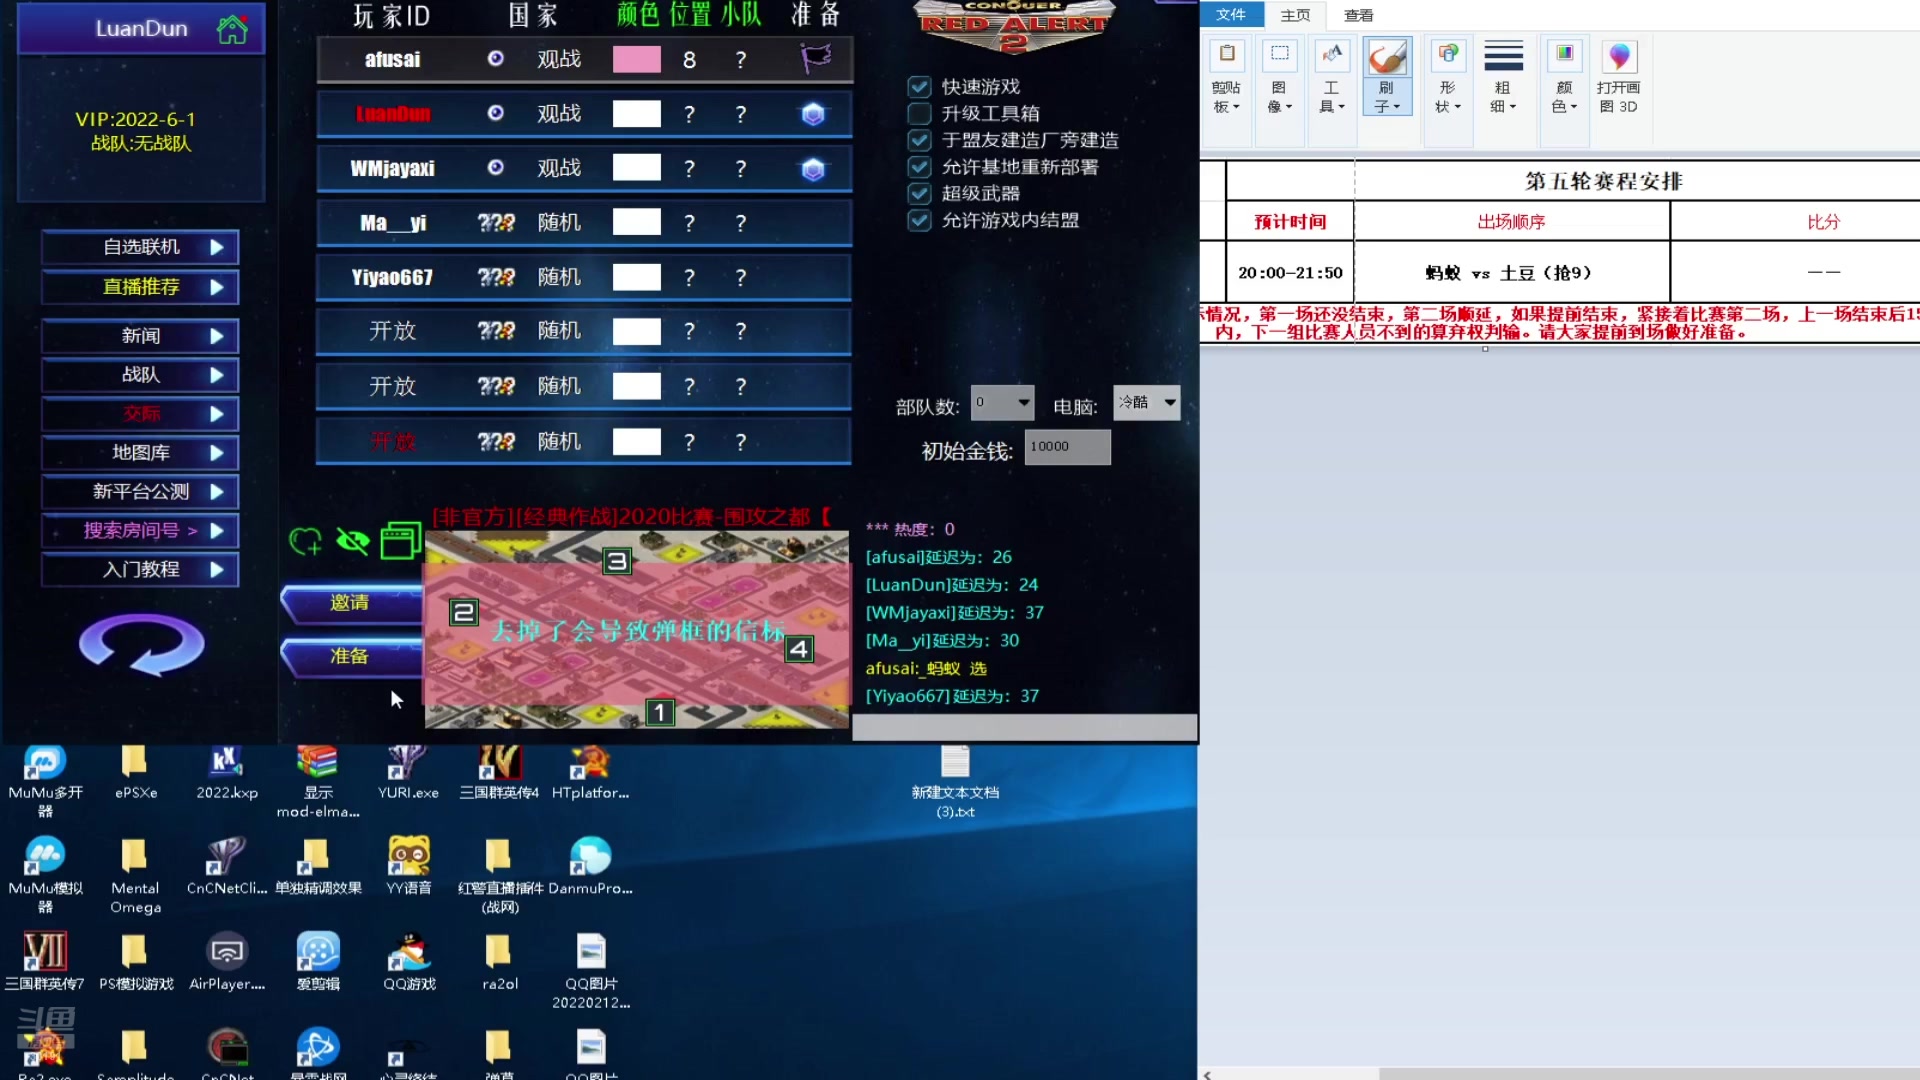Open the 随机 country dropdown for Ma__yi
Viewport: 1920px width, 1080px height.
pos(559,223)
